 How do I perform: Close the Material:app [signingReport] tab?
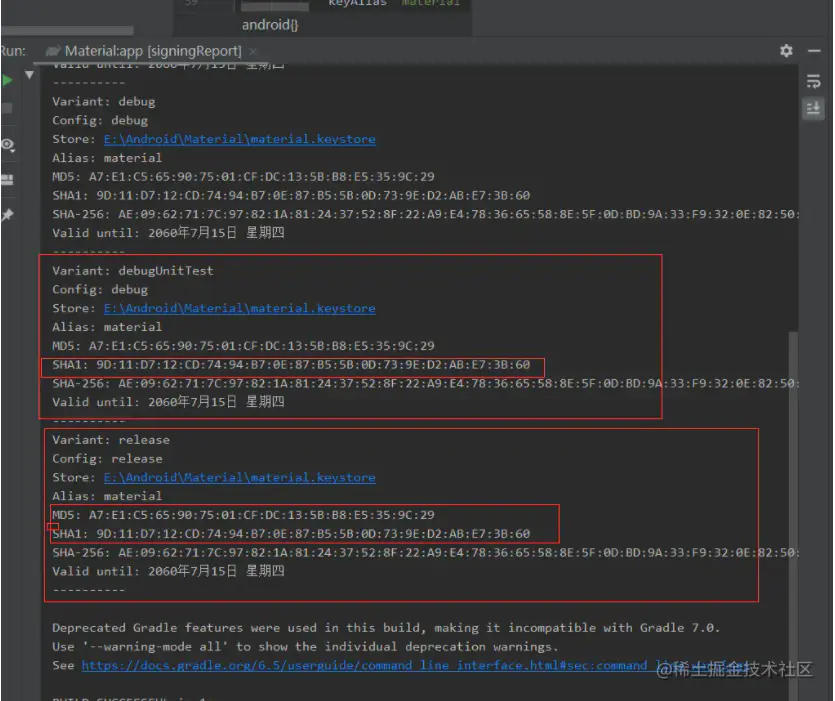[253, 51]
